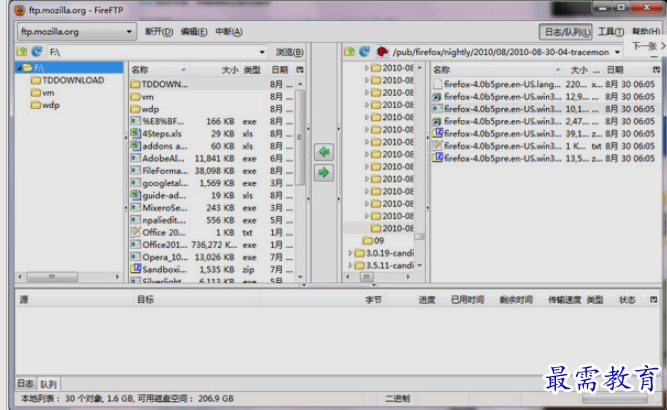Collapse the F:\ tree root node

19,68
